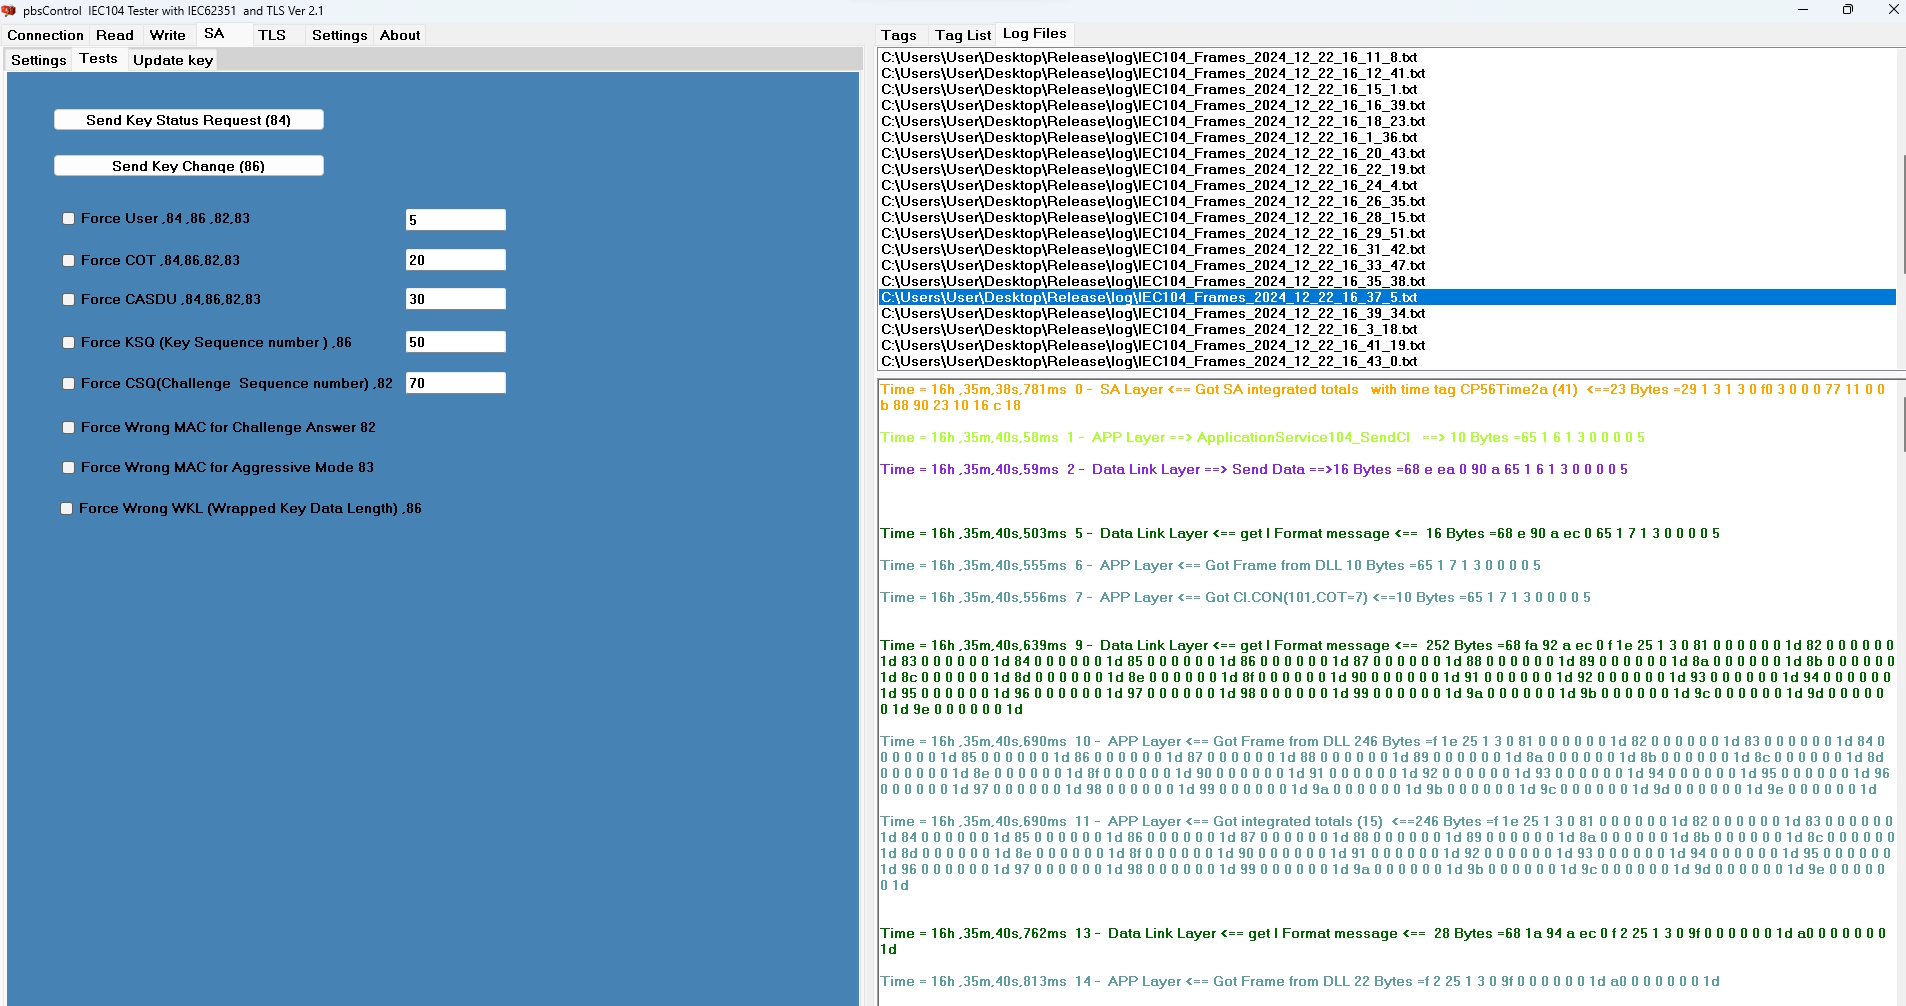
Task: Click the pbsControl application icon in title bar
Action: tap(11, 10)
